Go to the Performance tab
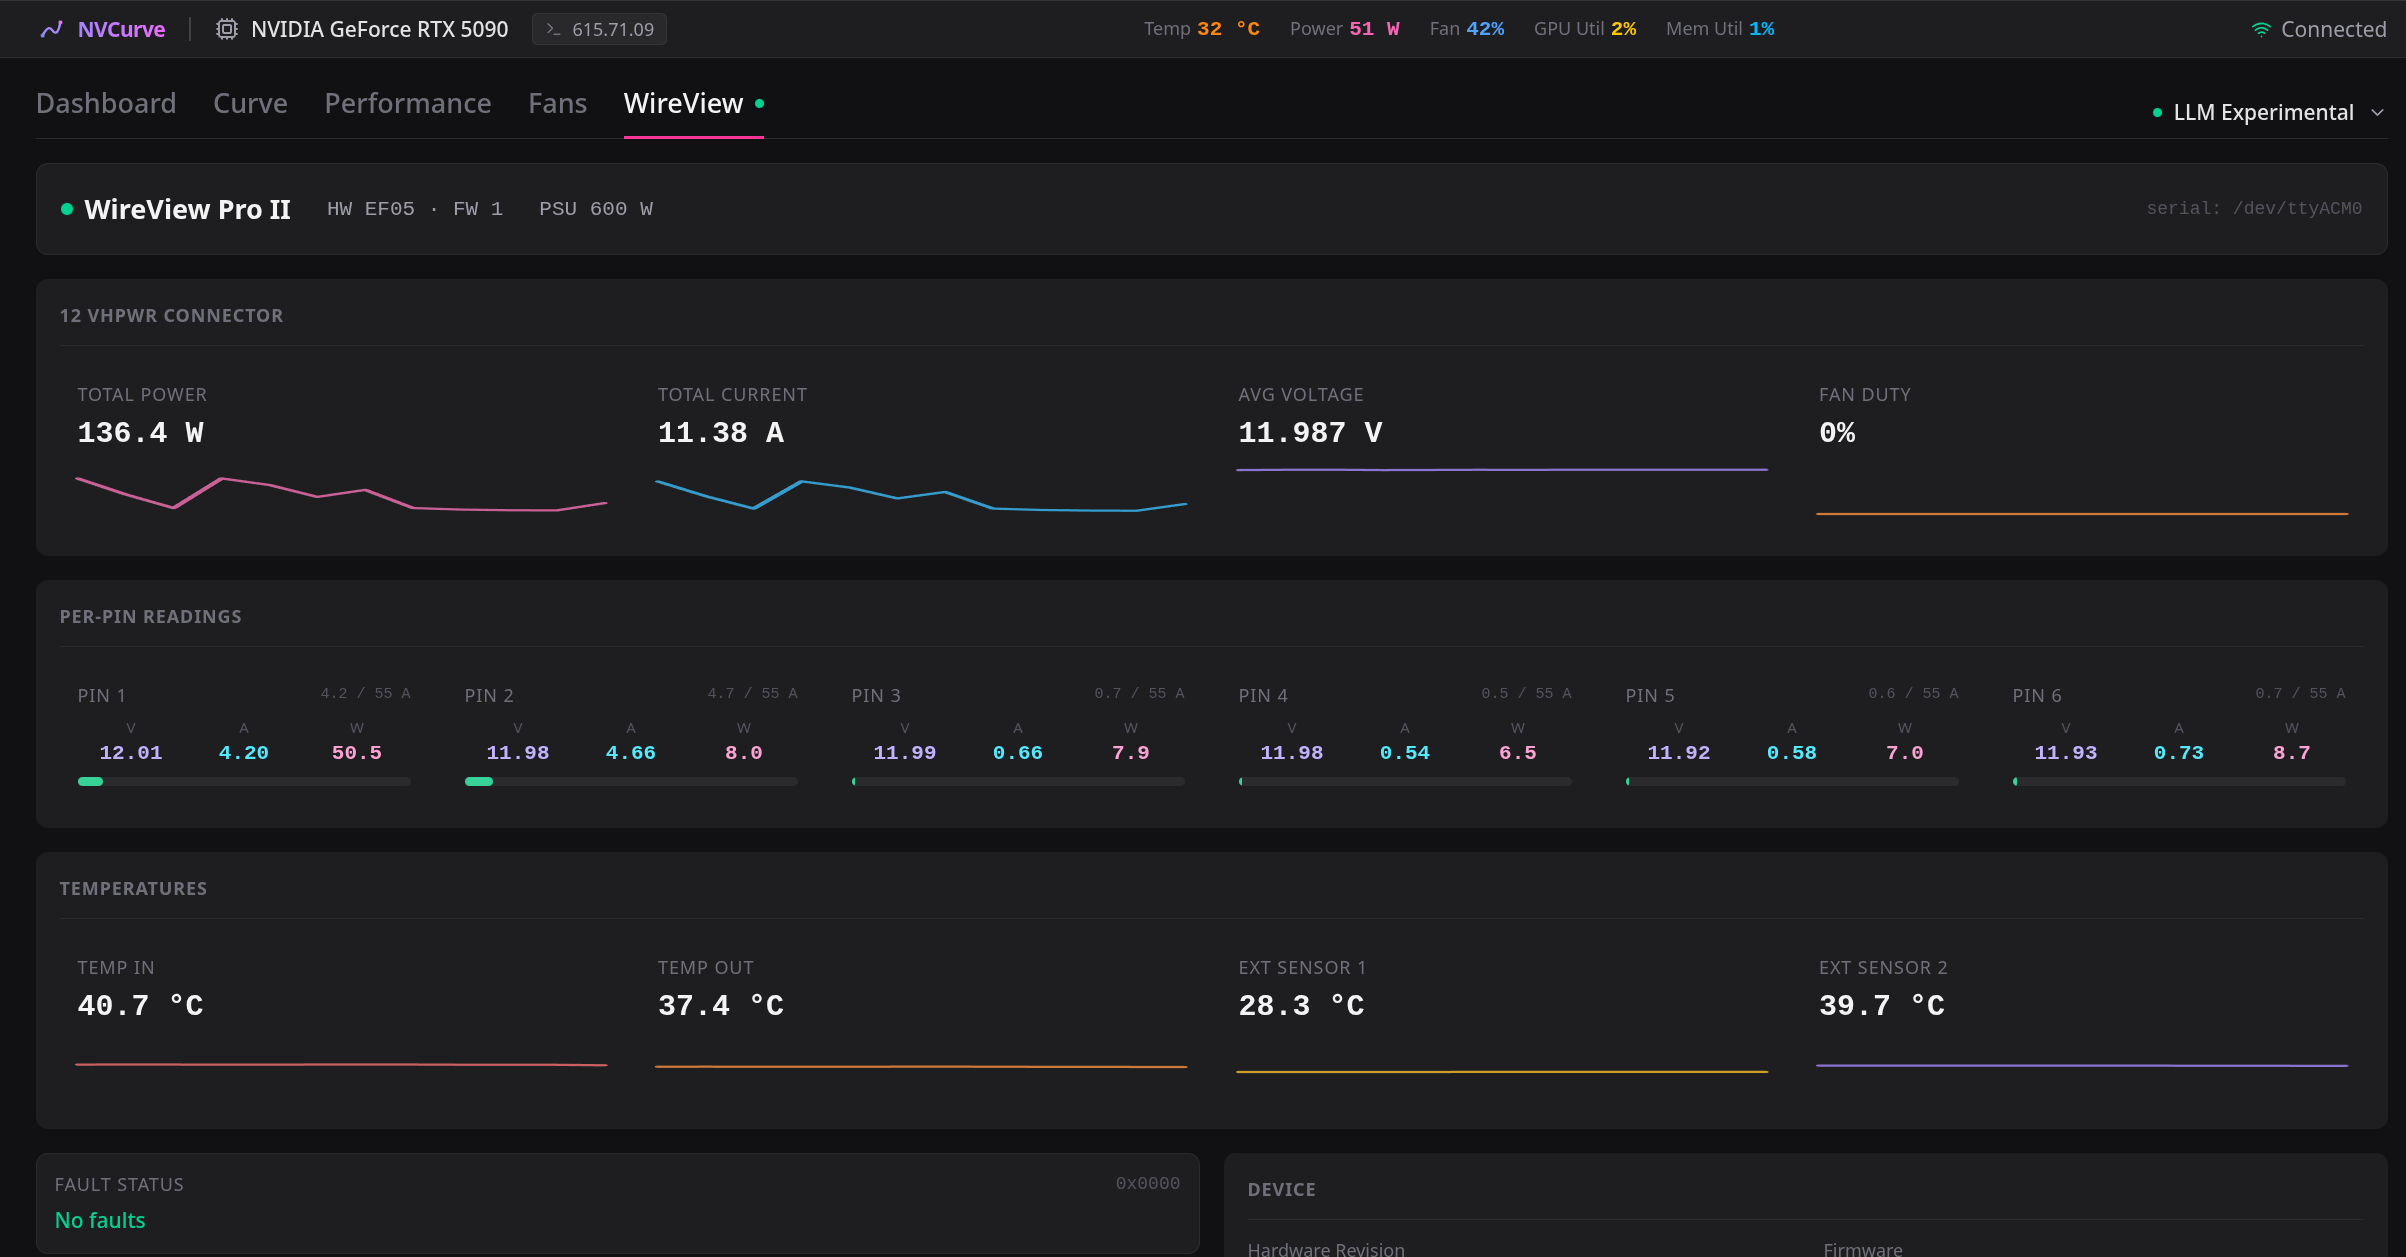This screenshot has height=1257, width=2406. (408, 103)
